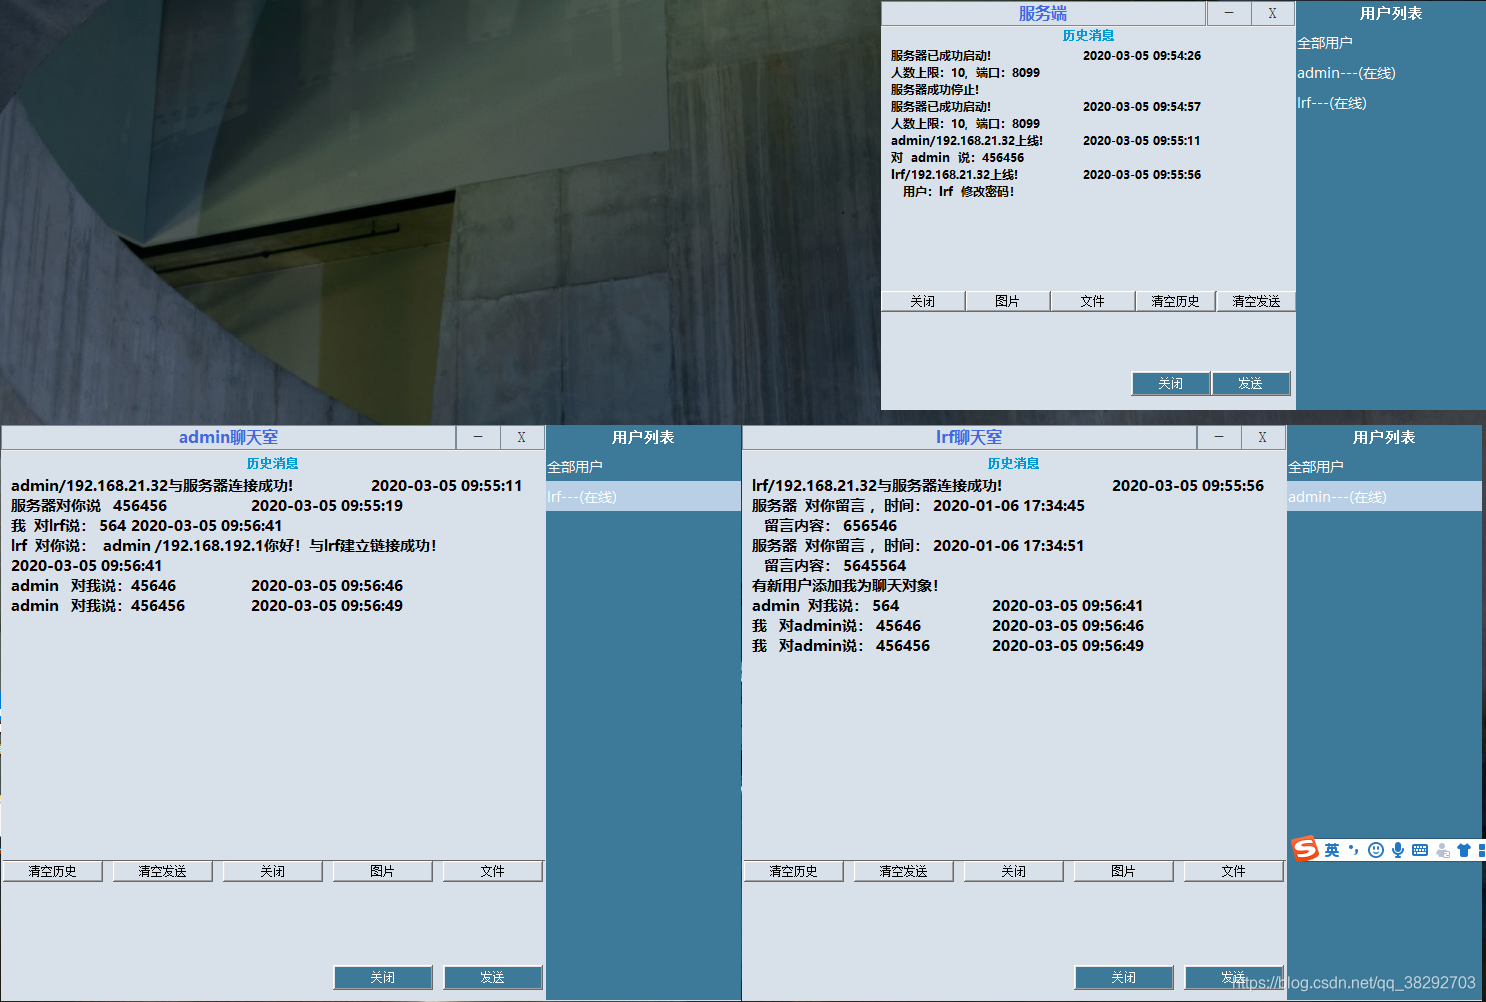The image size is (1486, 1002).
Task: Click 文件 in the lrf chat window
Action: coord(1233,870)
